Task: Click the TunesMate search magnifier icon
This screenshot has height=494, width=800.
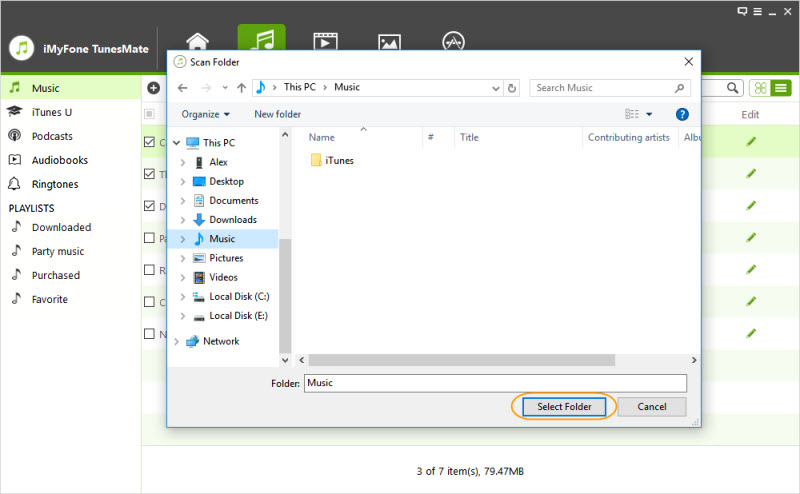Action: coord(732,88)
